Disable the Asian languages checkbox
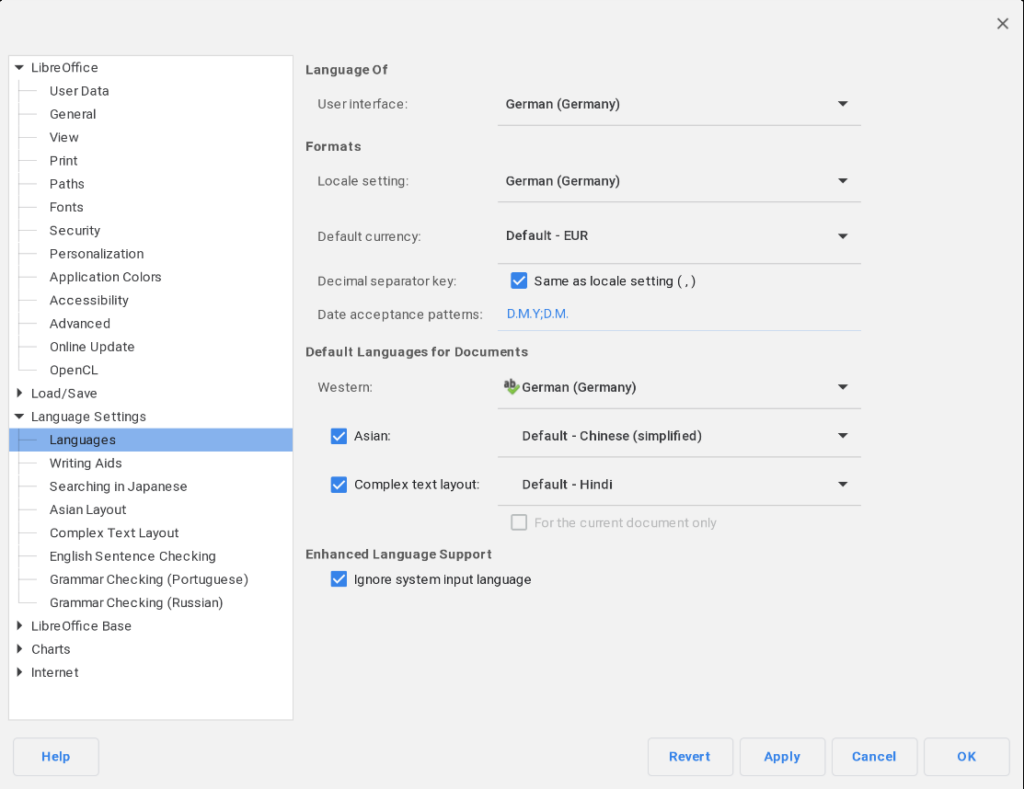The image size is (1024, 789). pyautogui.click(x=338, y=436)
